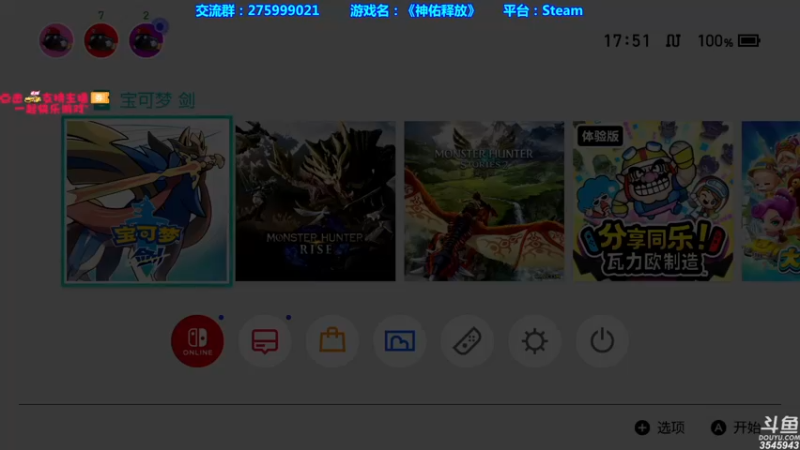
Task: Click the 平台:Steam overlay text
Action: click(x=543, y=11)
